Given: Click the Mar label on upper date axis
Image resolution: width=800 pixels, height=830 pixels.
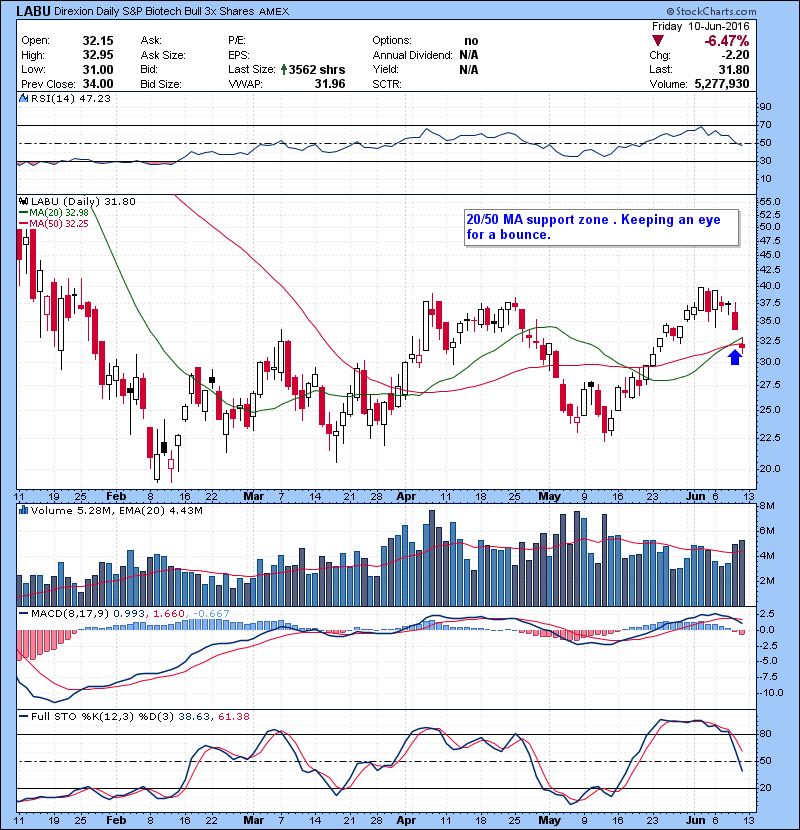Looking at the screenshot, I should pos(254,497).
